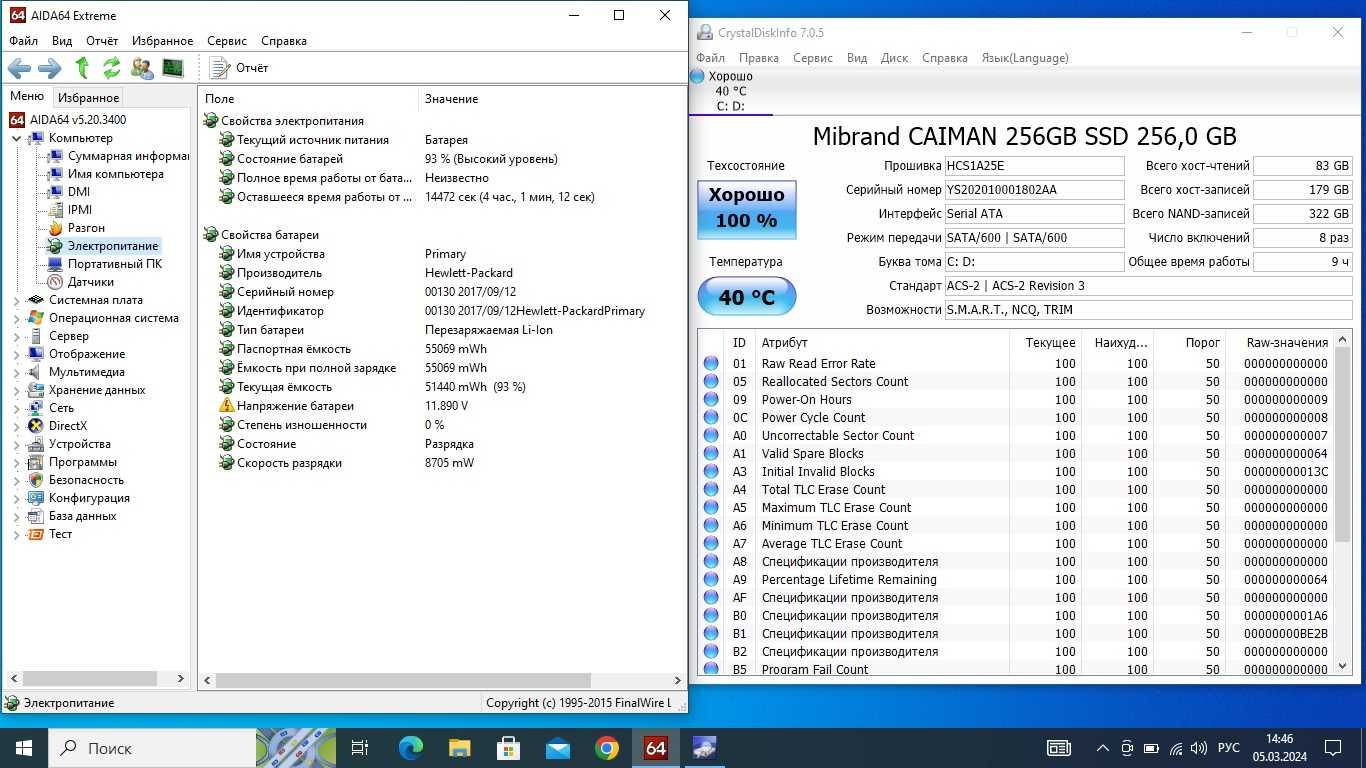Select the DMI tree item
Screen dimensions: 1366x768
pos(78,192)
